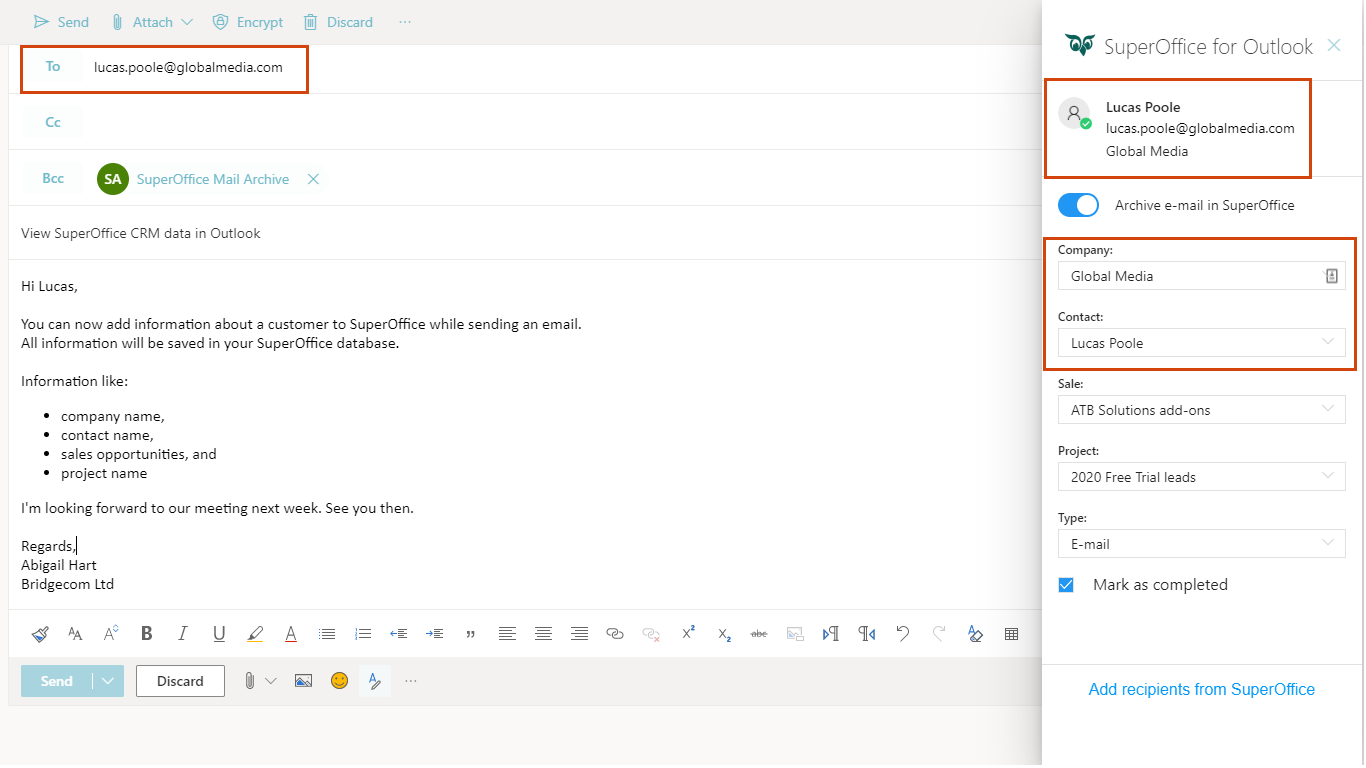
Task: Open the emoji picker
Action: 340,681
